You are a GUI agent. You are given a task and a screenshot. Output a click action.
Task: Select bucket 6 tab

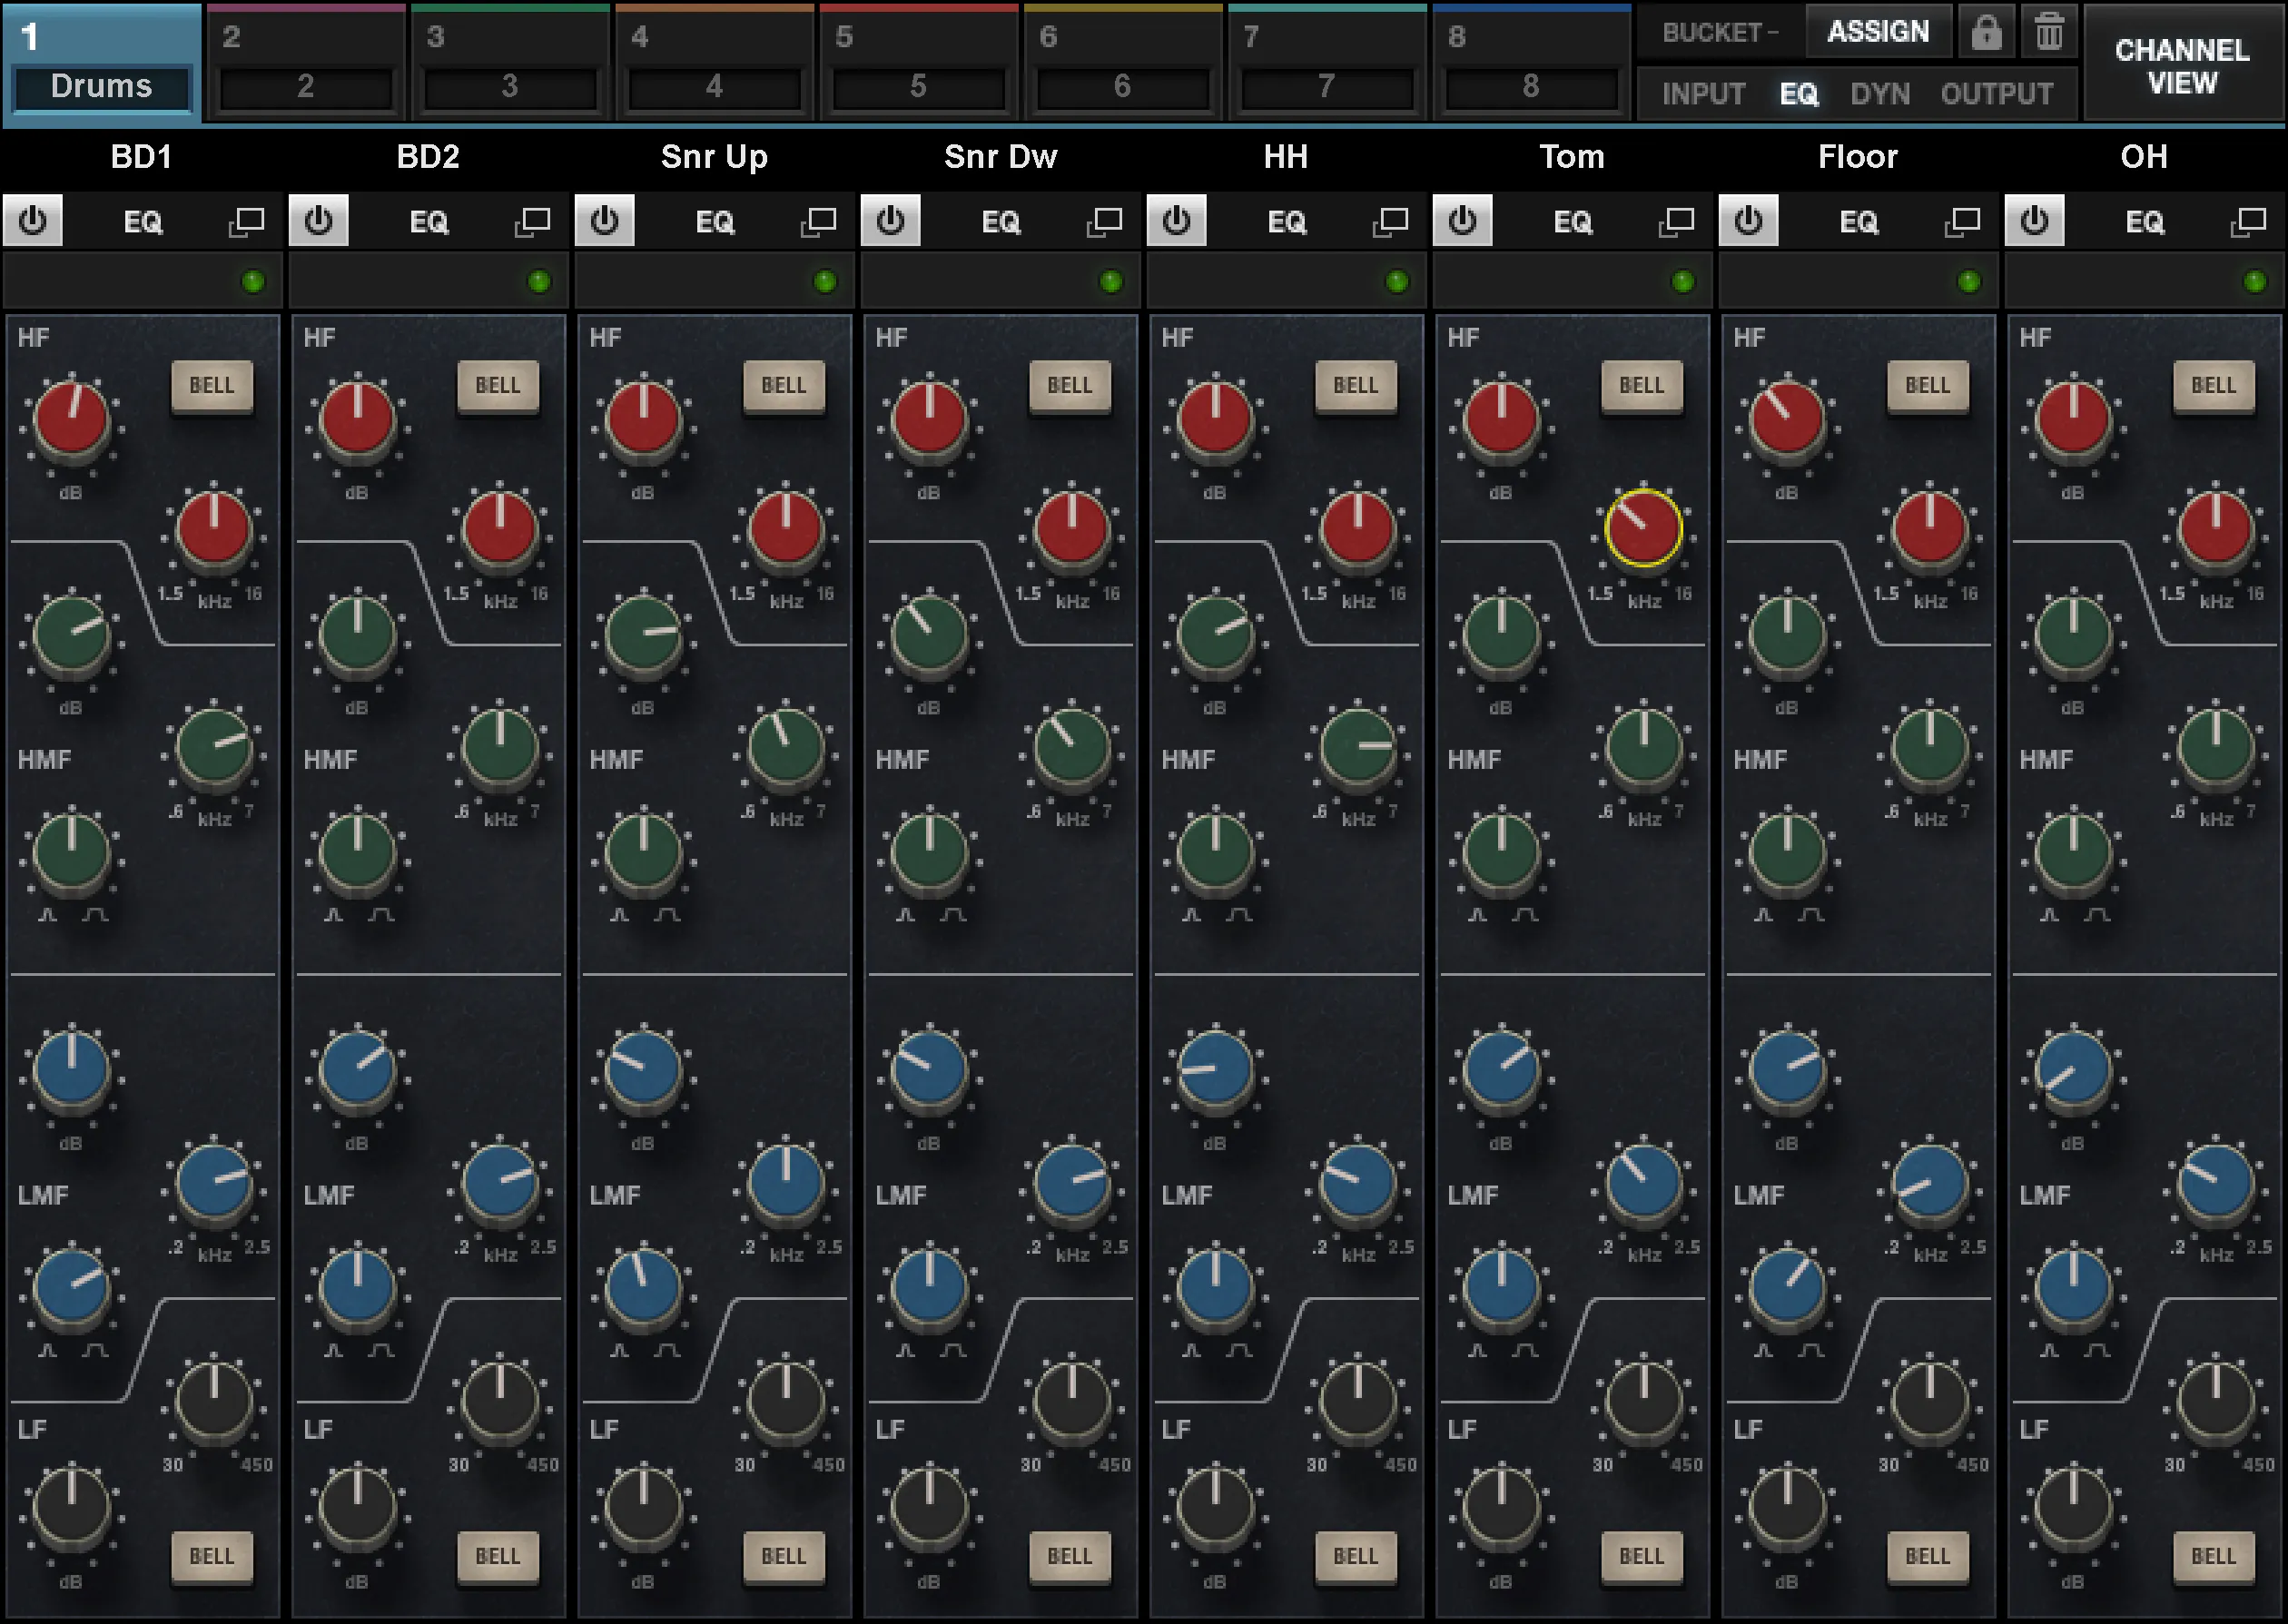pyautogui.click(x=1123, y=63)
